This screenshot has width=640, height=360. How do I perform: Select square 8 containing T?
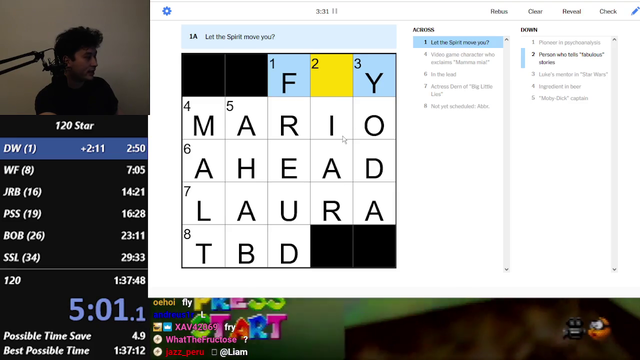coord(203,246)
